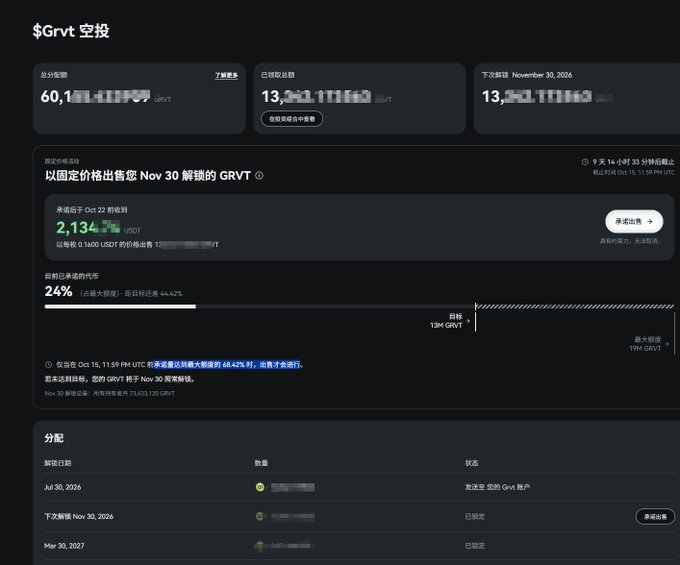The width and height of the screenshot is (680, 565).
Task: Click the clock icon beside countdown timer
Action: [585, 162]
